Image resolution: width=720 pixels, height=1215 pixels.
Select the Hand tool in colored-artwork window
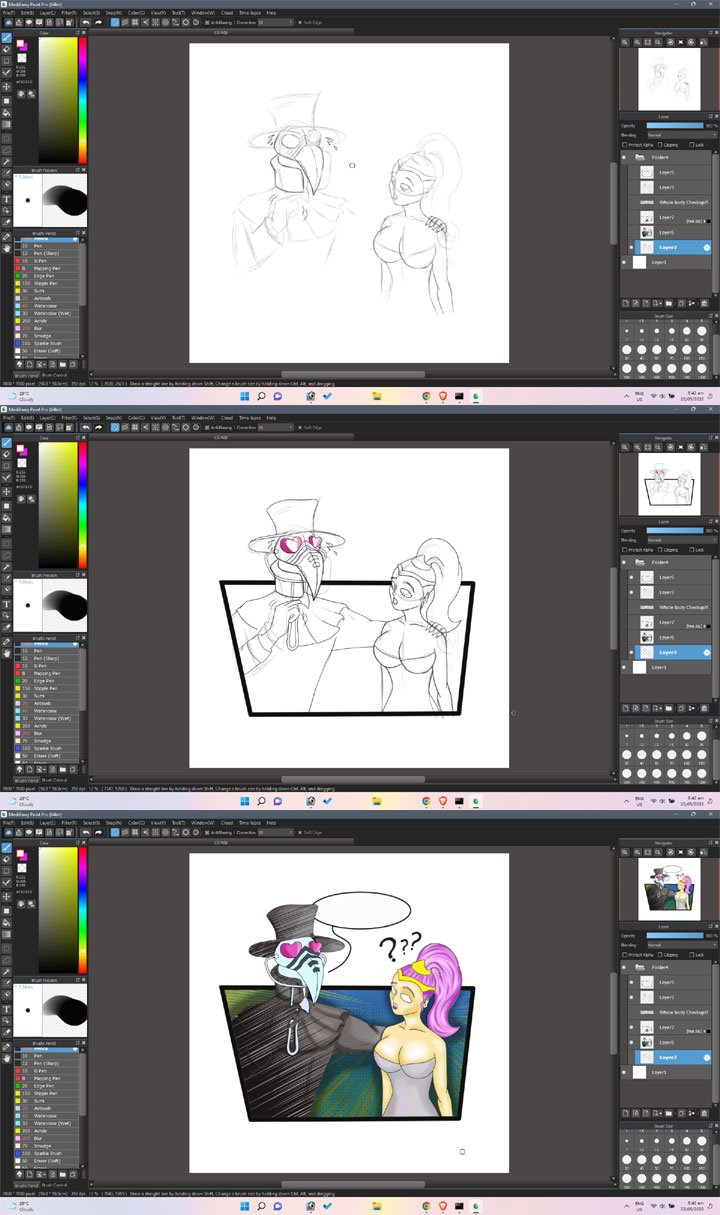point(6,1059)
